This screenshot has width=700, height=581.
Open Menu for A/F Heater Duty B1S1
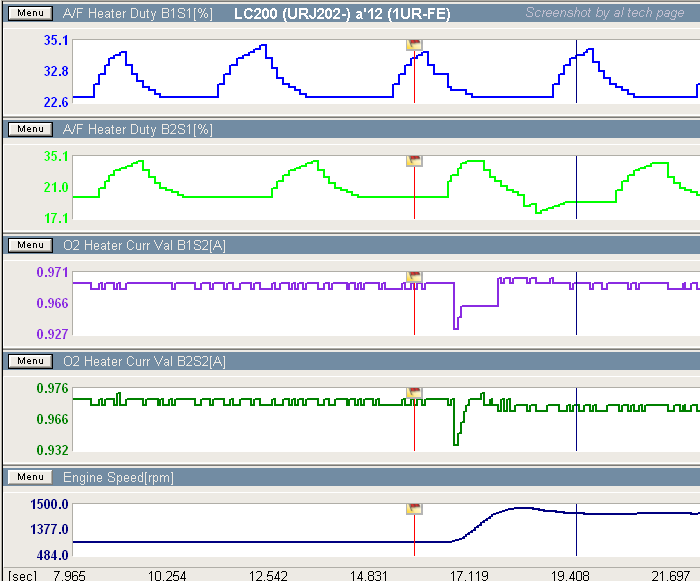29,13
